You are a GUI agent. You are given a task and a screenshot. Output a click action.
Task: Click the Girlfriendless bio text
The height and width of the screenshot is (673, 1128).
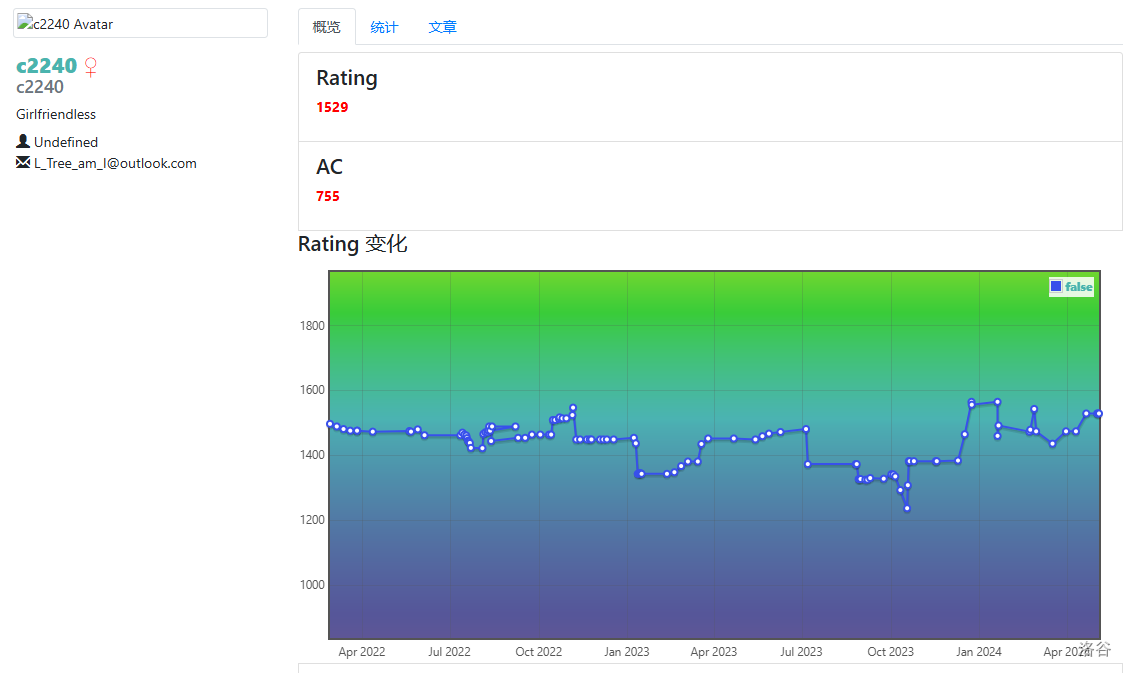point(56,114)
